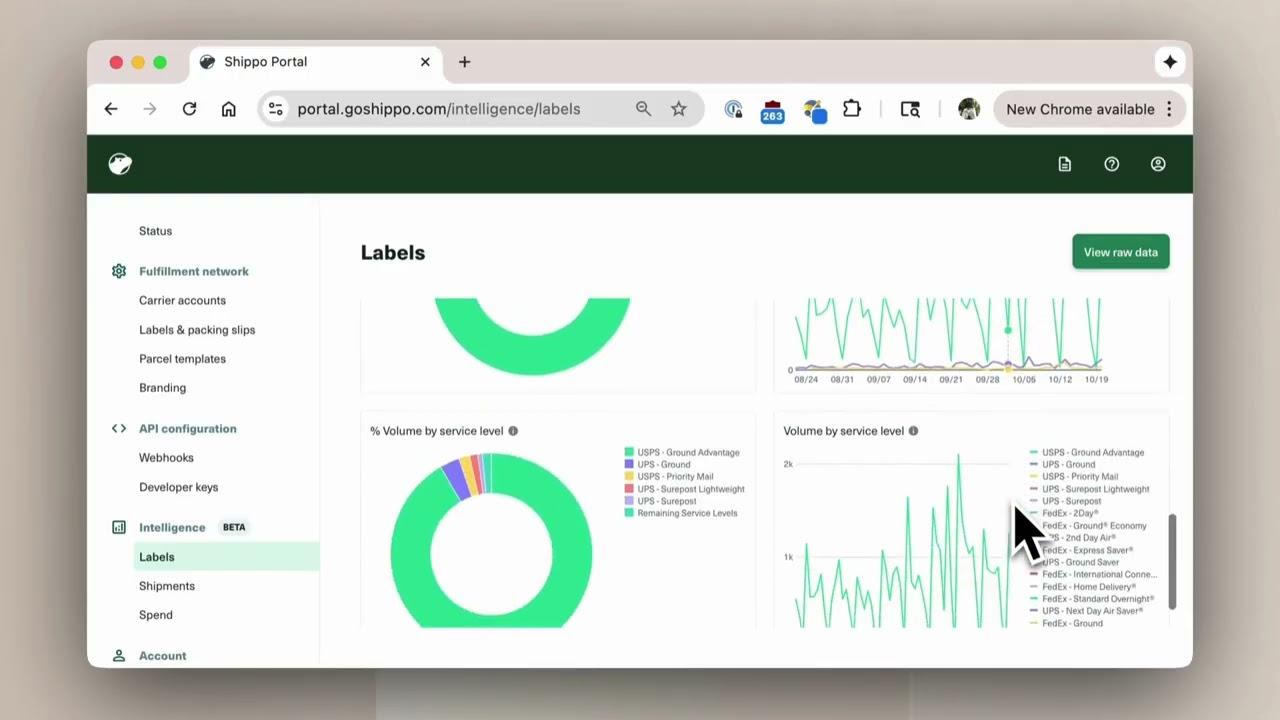
Task: Open a new tab with plus button
Action: [464, 62]
